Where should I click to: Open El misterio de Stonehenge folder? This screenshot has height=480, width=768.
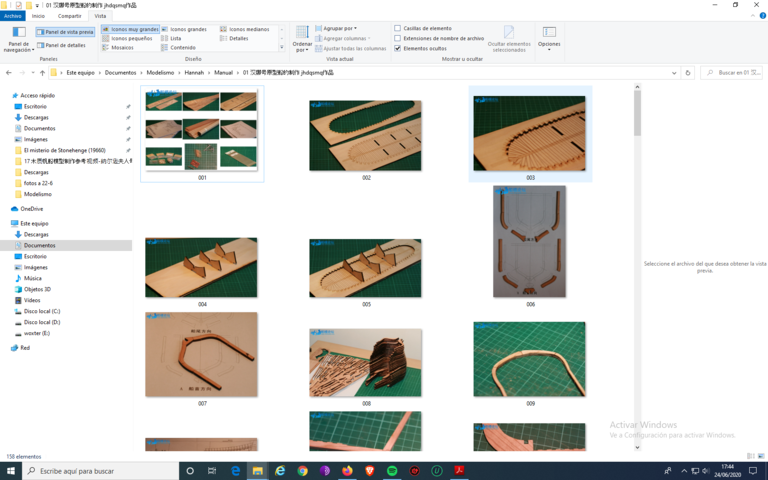coord(65,150)
